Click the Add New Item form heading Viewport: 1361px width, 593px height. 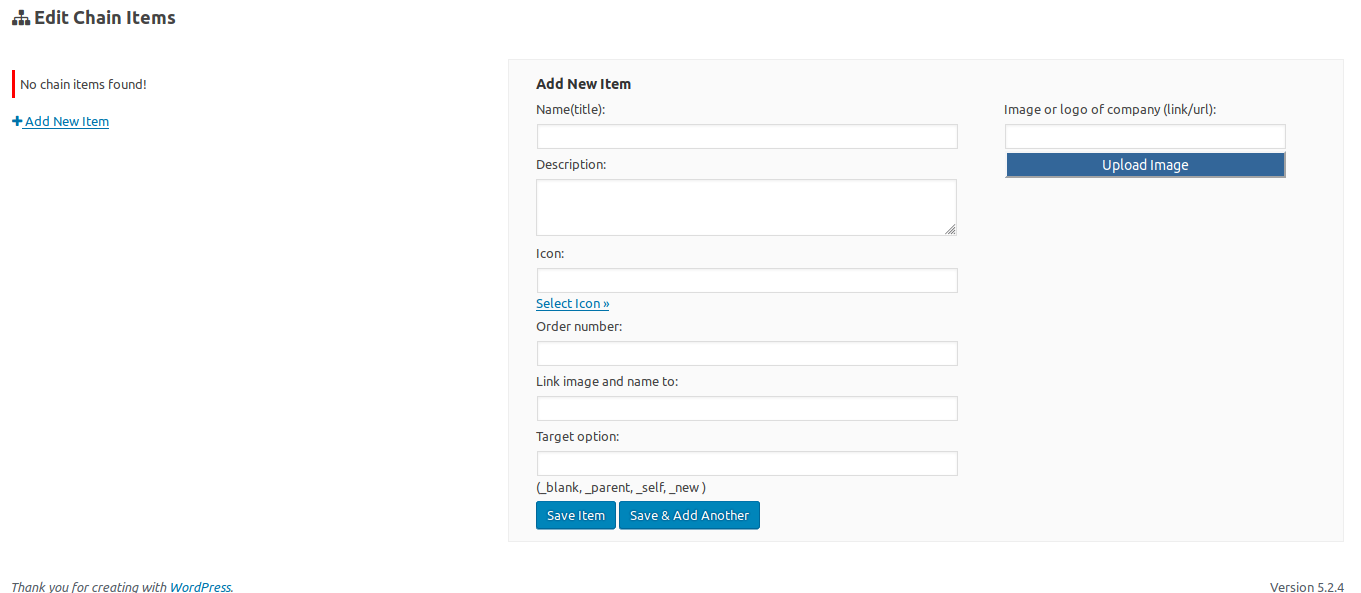point(583,84)
